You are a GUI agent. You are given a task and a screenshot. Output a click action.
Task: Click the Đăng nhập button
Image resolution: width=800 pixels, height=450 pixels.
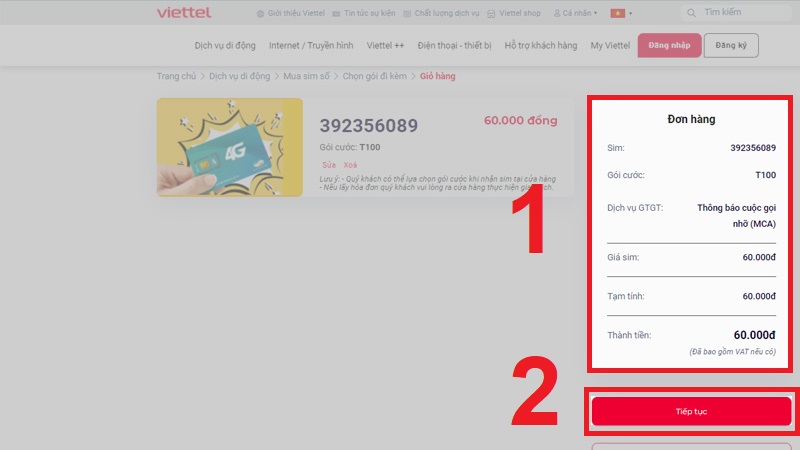pos(669,45)
